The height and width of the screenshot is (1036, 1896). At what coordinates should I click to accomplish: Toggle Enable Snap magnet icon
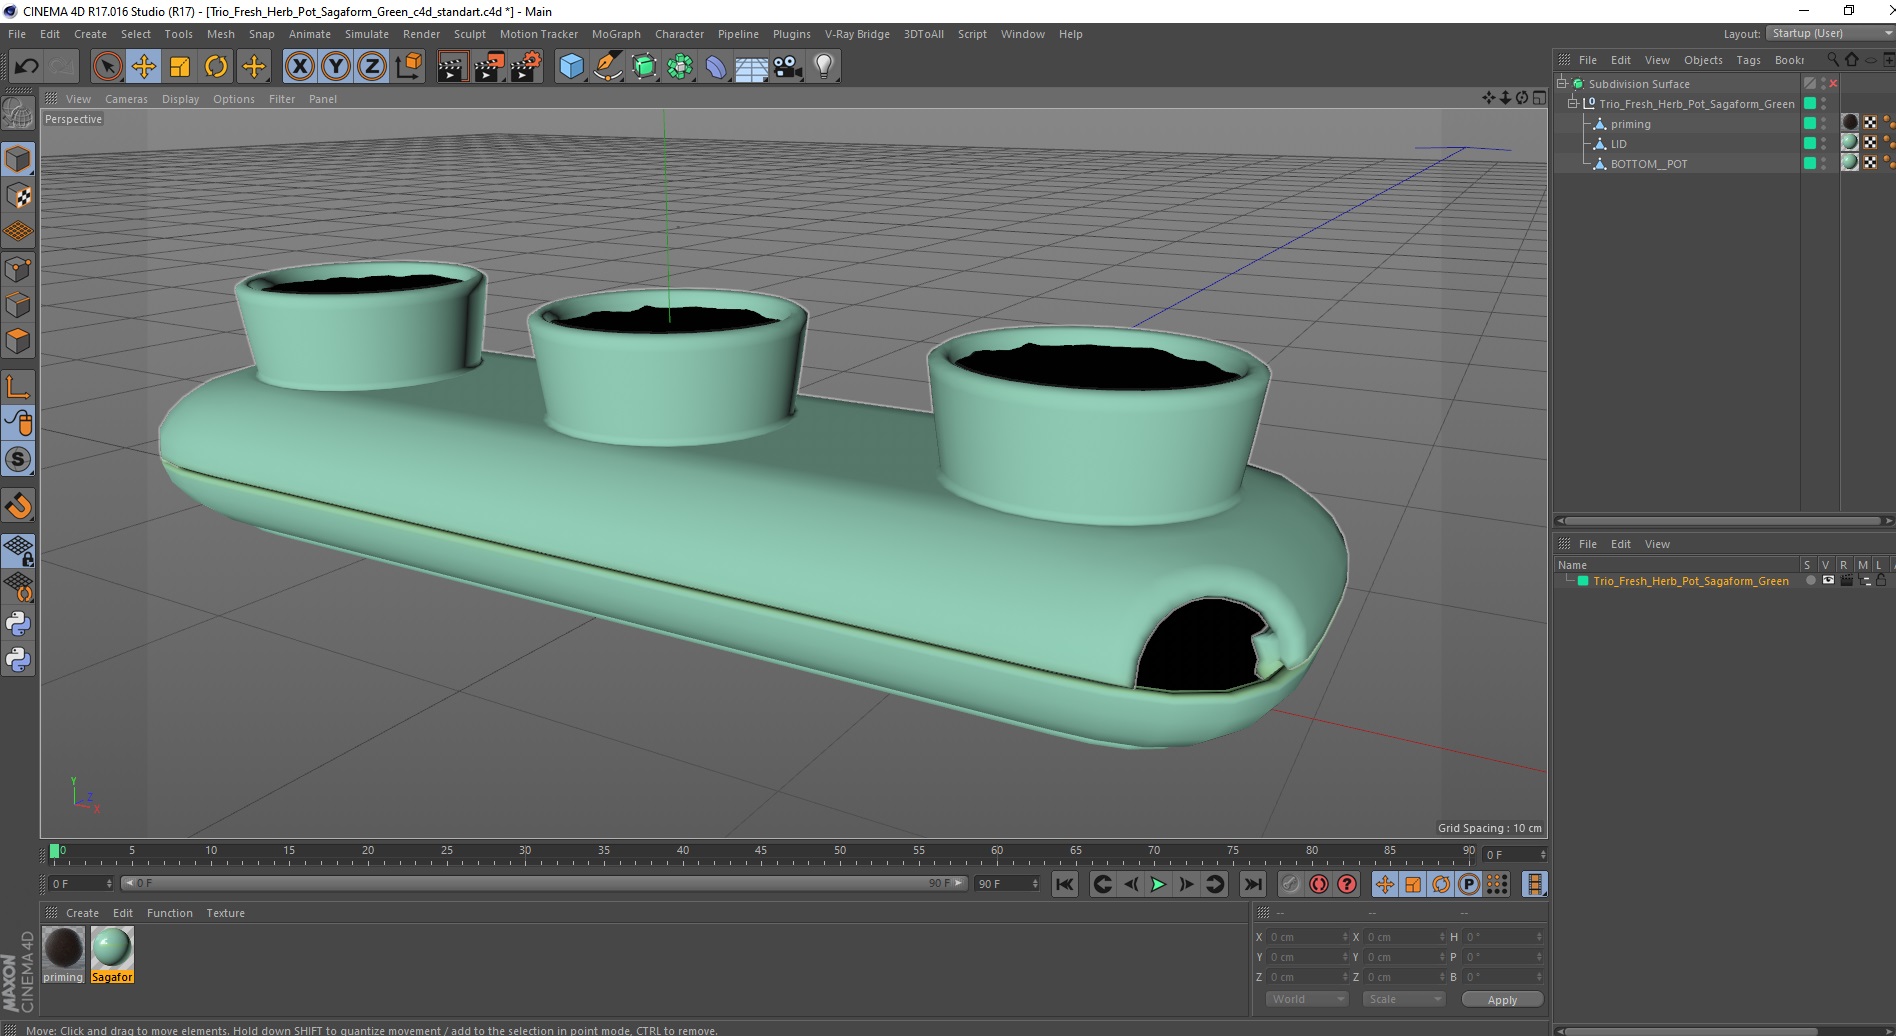18,506
